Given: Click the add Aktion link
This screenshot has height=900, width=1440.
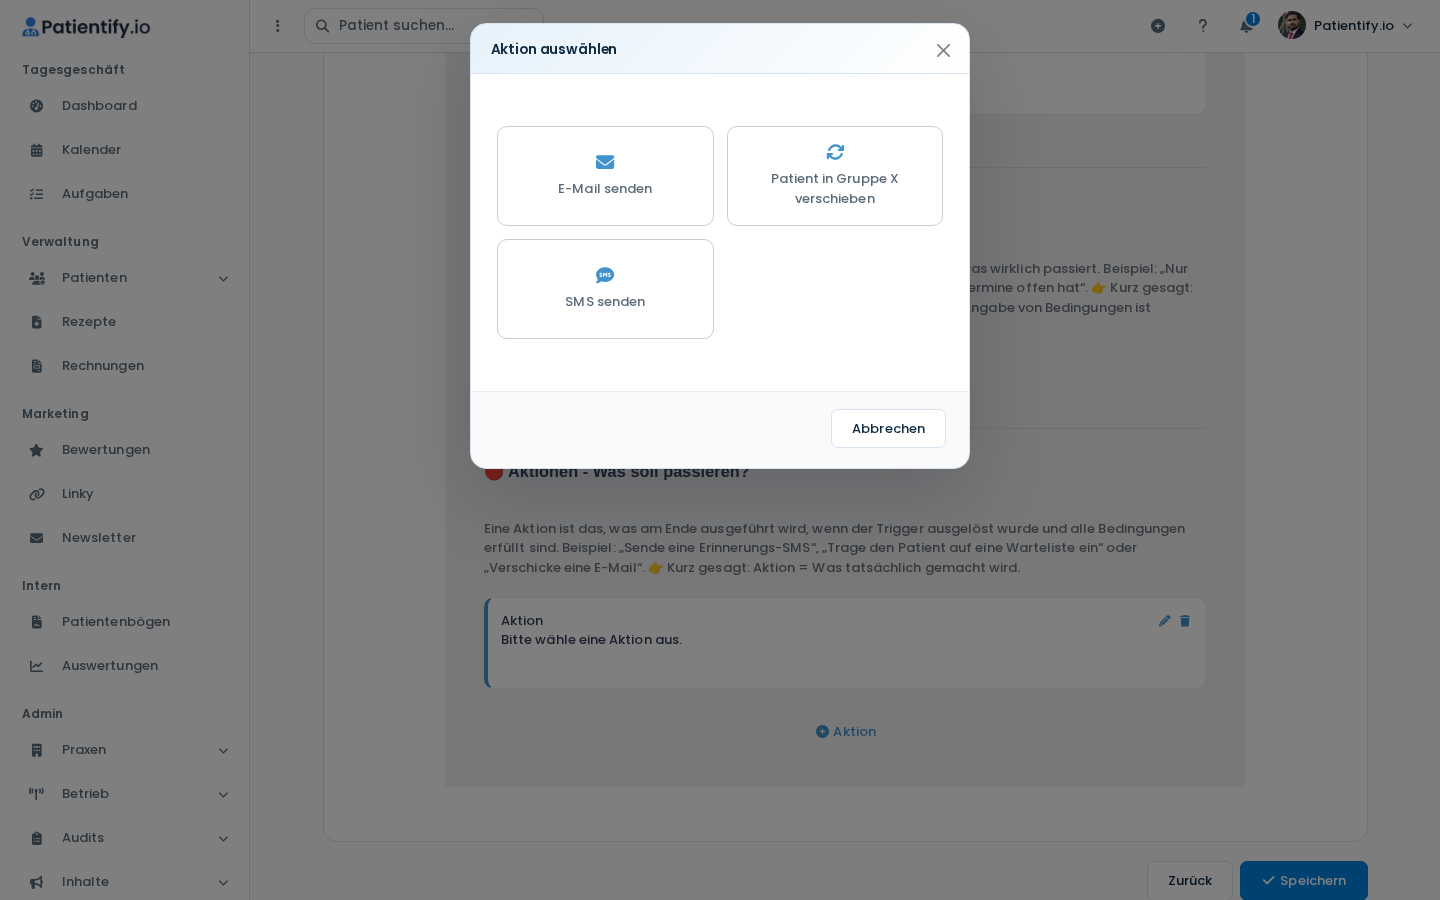Looking at the screenshot, I should [846, 732].
